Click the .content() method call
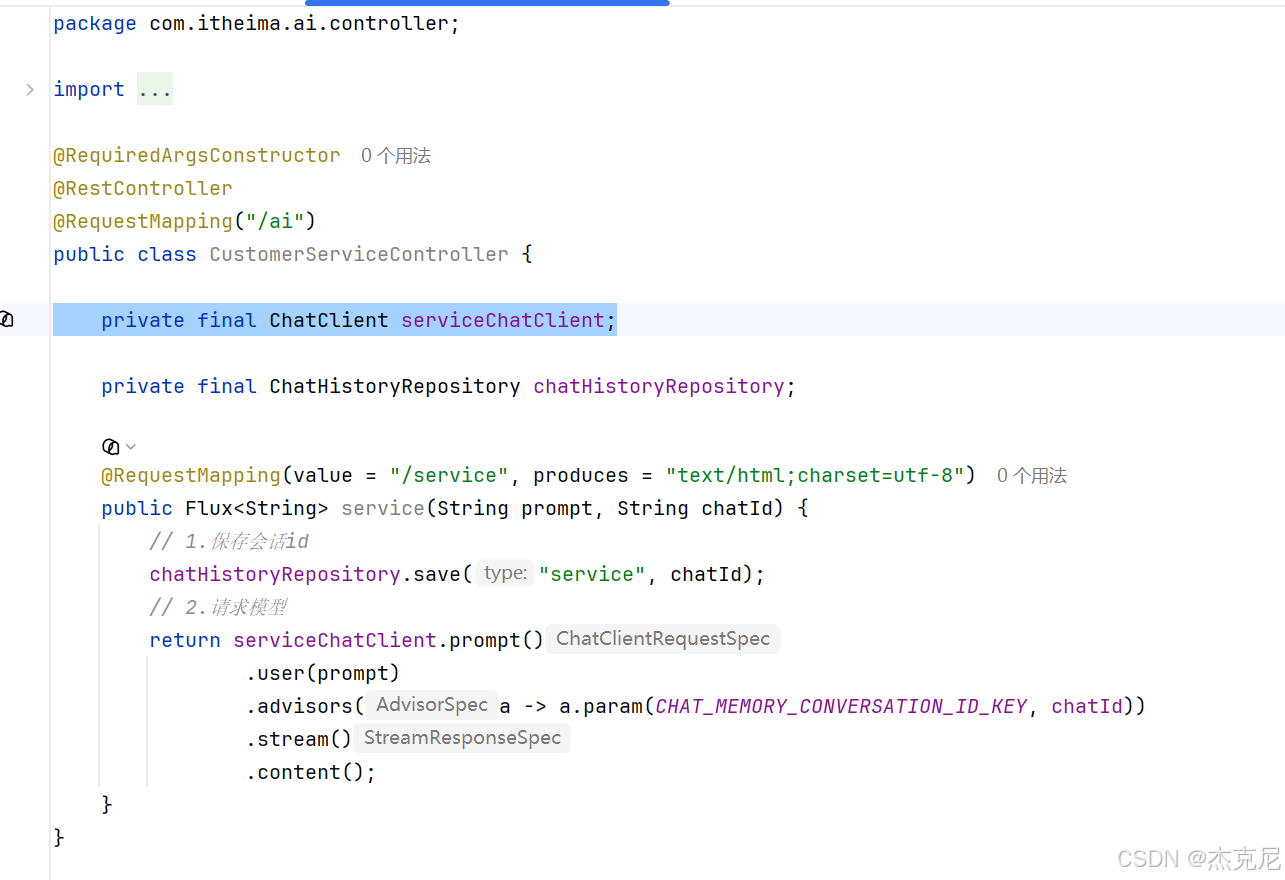 [311, 772]
